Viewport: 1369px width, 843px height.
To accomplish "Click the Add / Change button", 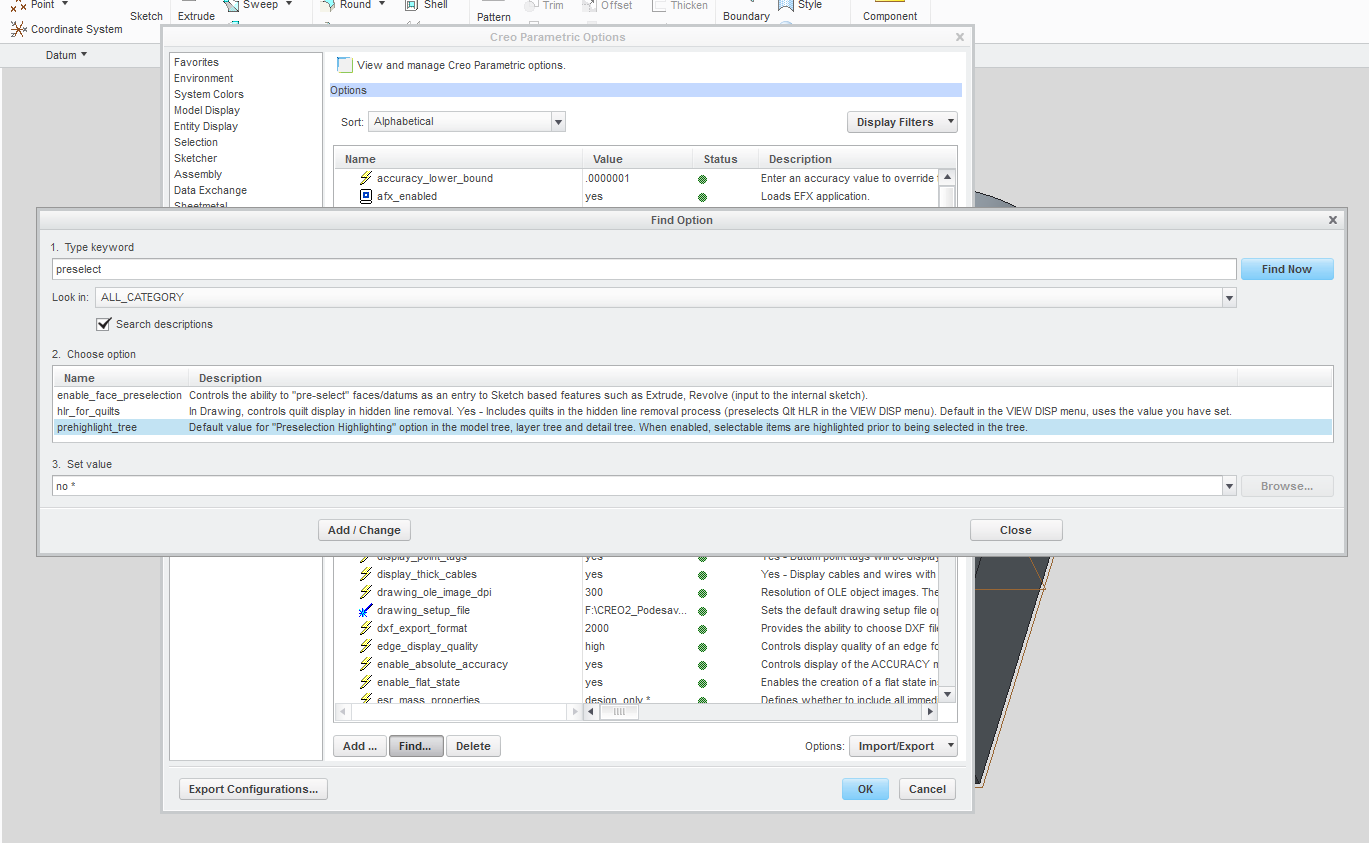I will (x=364, y=530).
